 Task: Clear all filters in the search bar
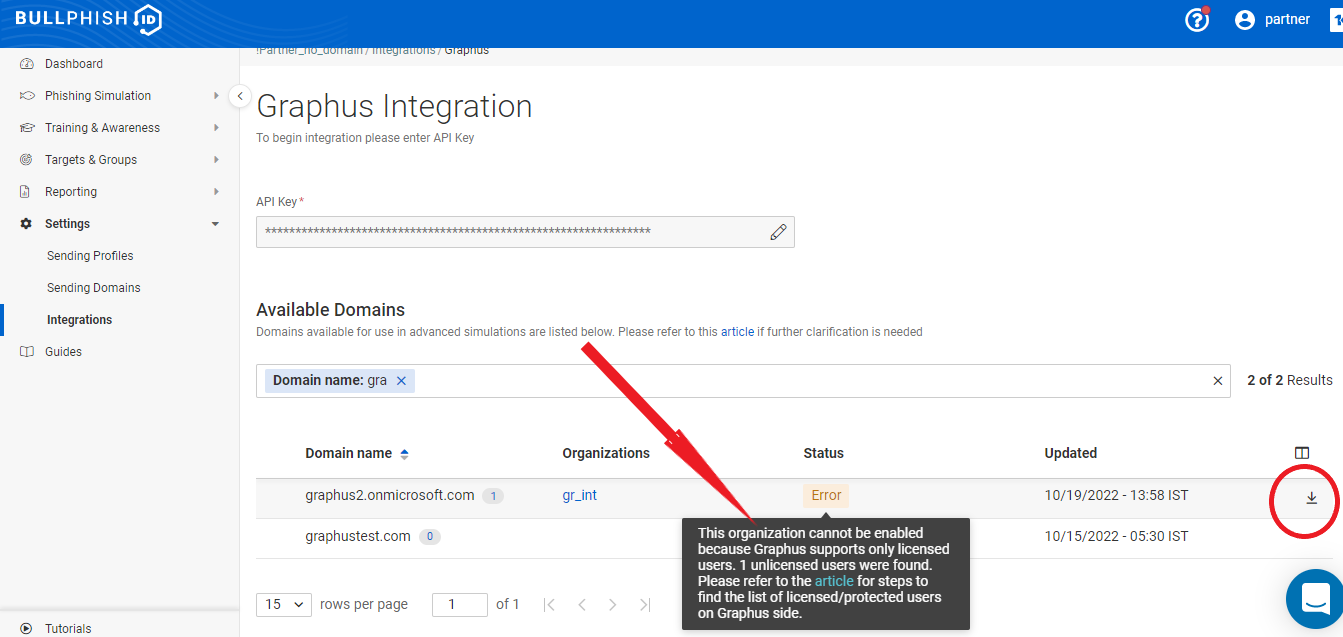(x=1218, y=381)
